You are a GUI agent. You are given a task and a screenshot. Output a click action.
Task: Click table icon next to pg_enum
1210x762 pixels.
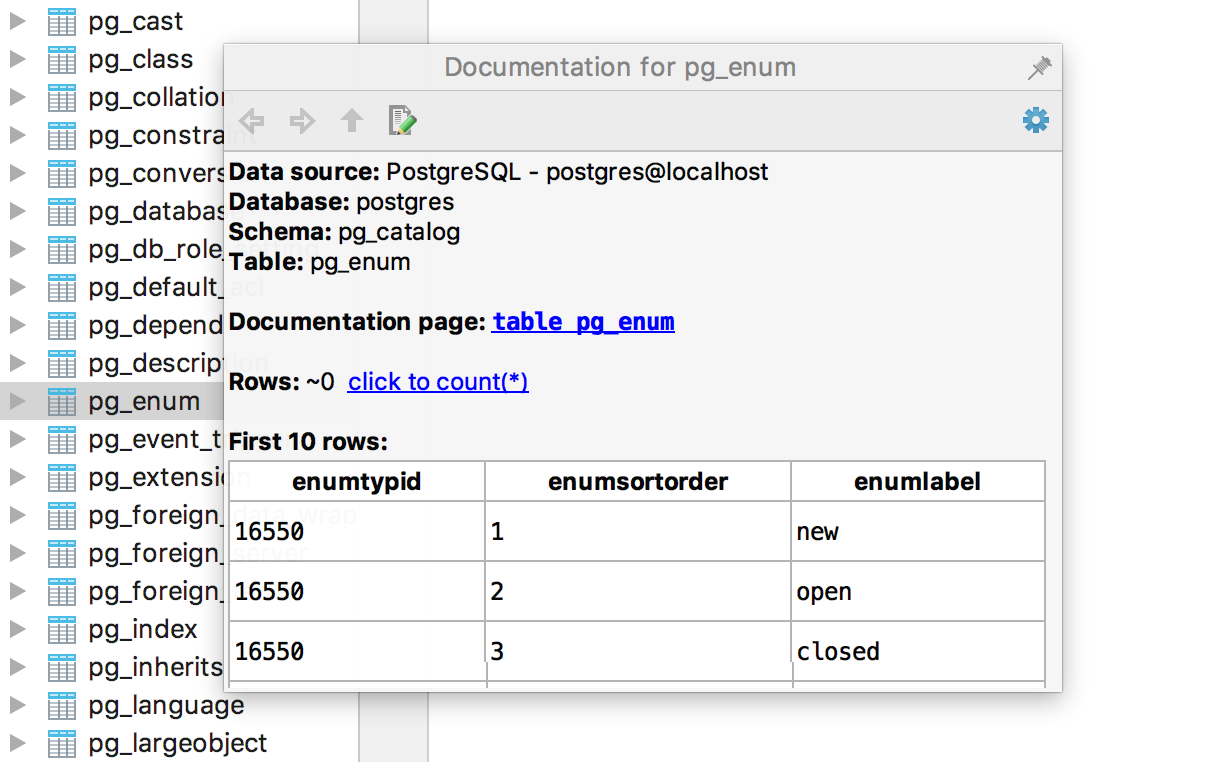point(62,401)
